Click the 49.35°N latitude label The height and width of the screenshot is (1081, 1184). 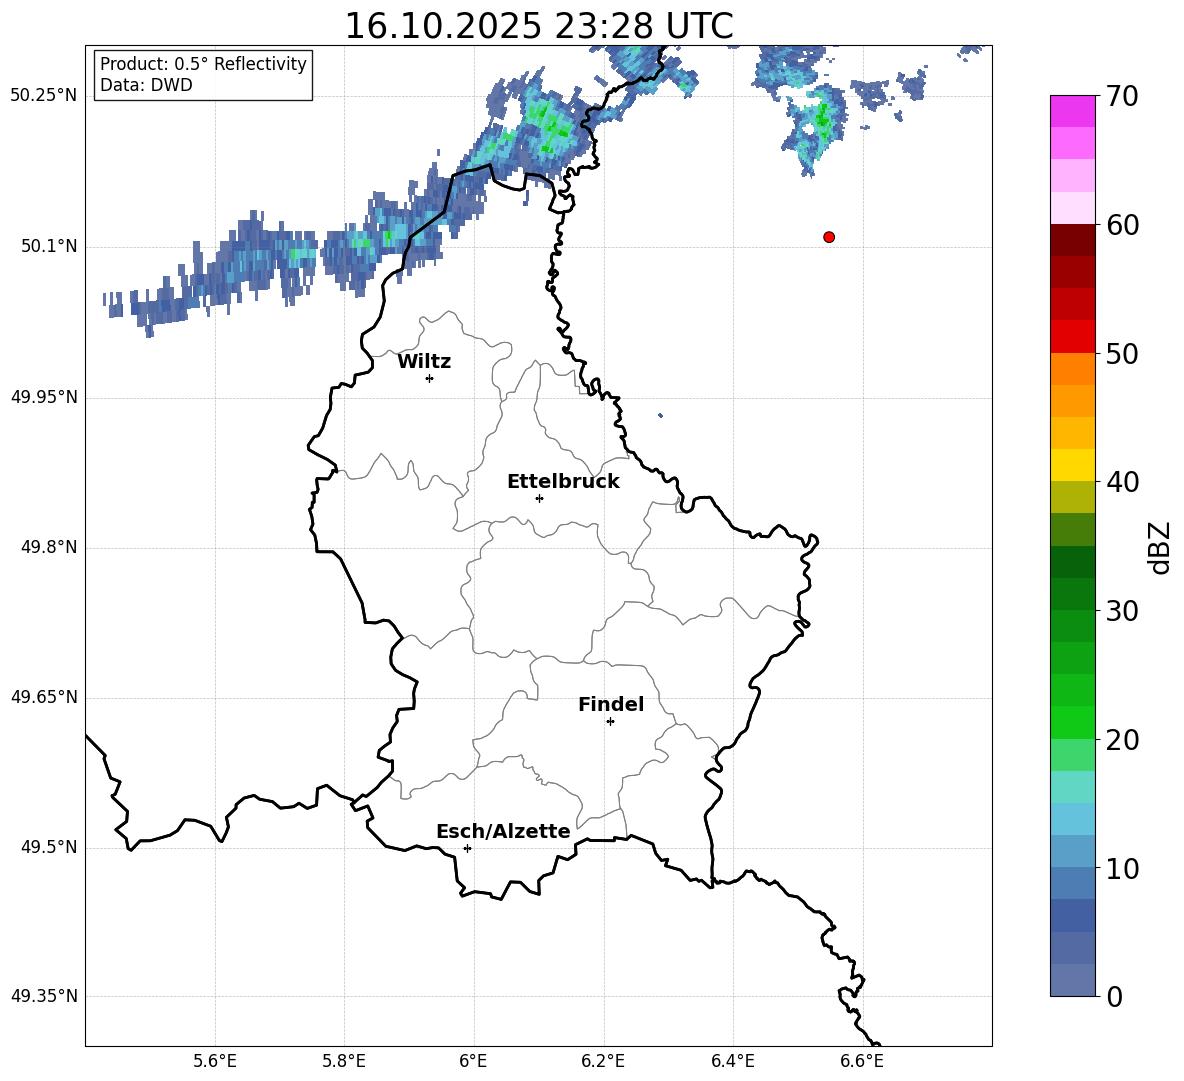(x=44, y=996)
